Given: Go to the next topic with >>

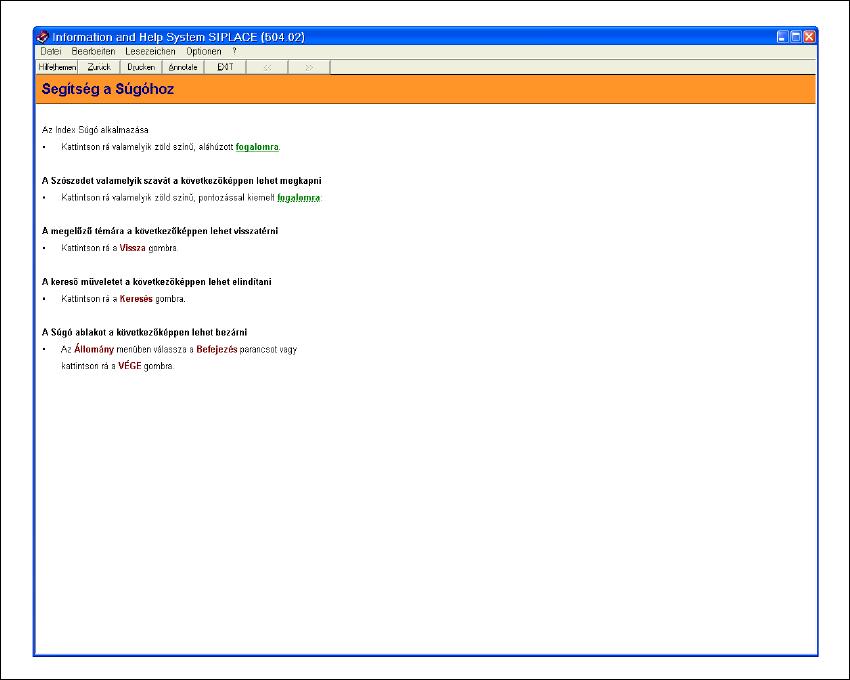Looking at the screenshot, I should 309,67.
